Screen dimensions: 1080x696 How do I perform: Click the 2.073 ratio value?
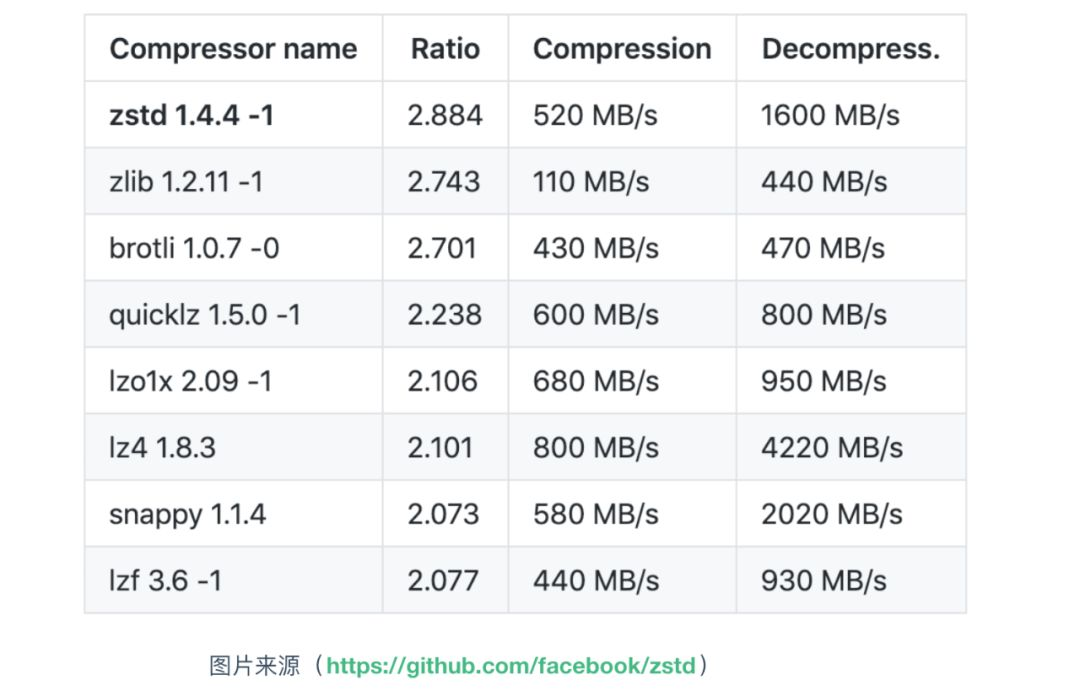pos(443,514)
